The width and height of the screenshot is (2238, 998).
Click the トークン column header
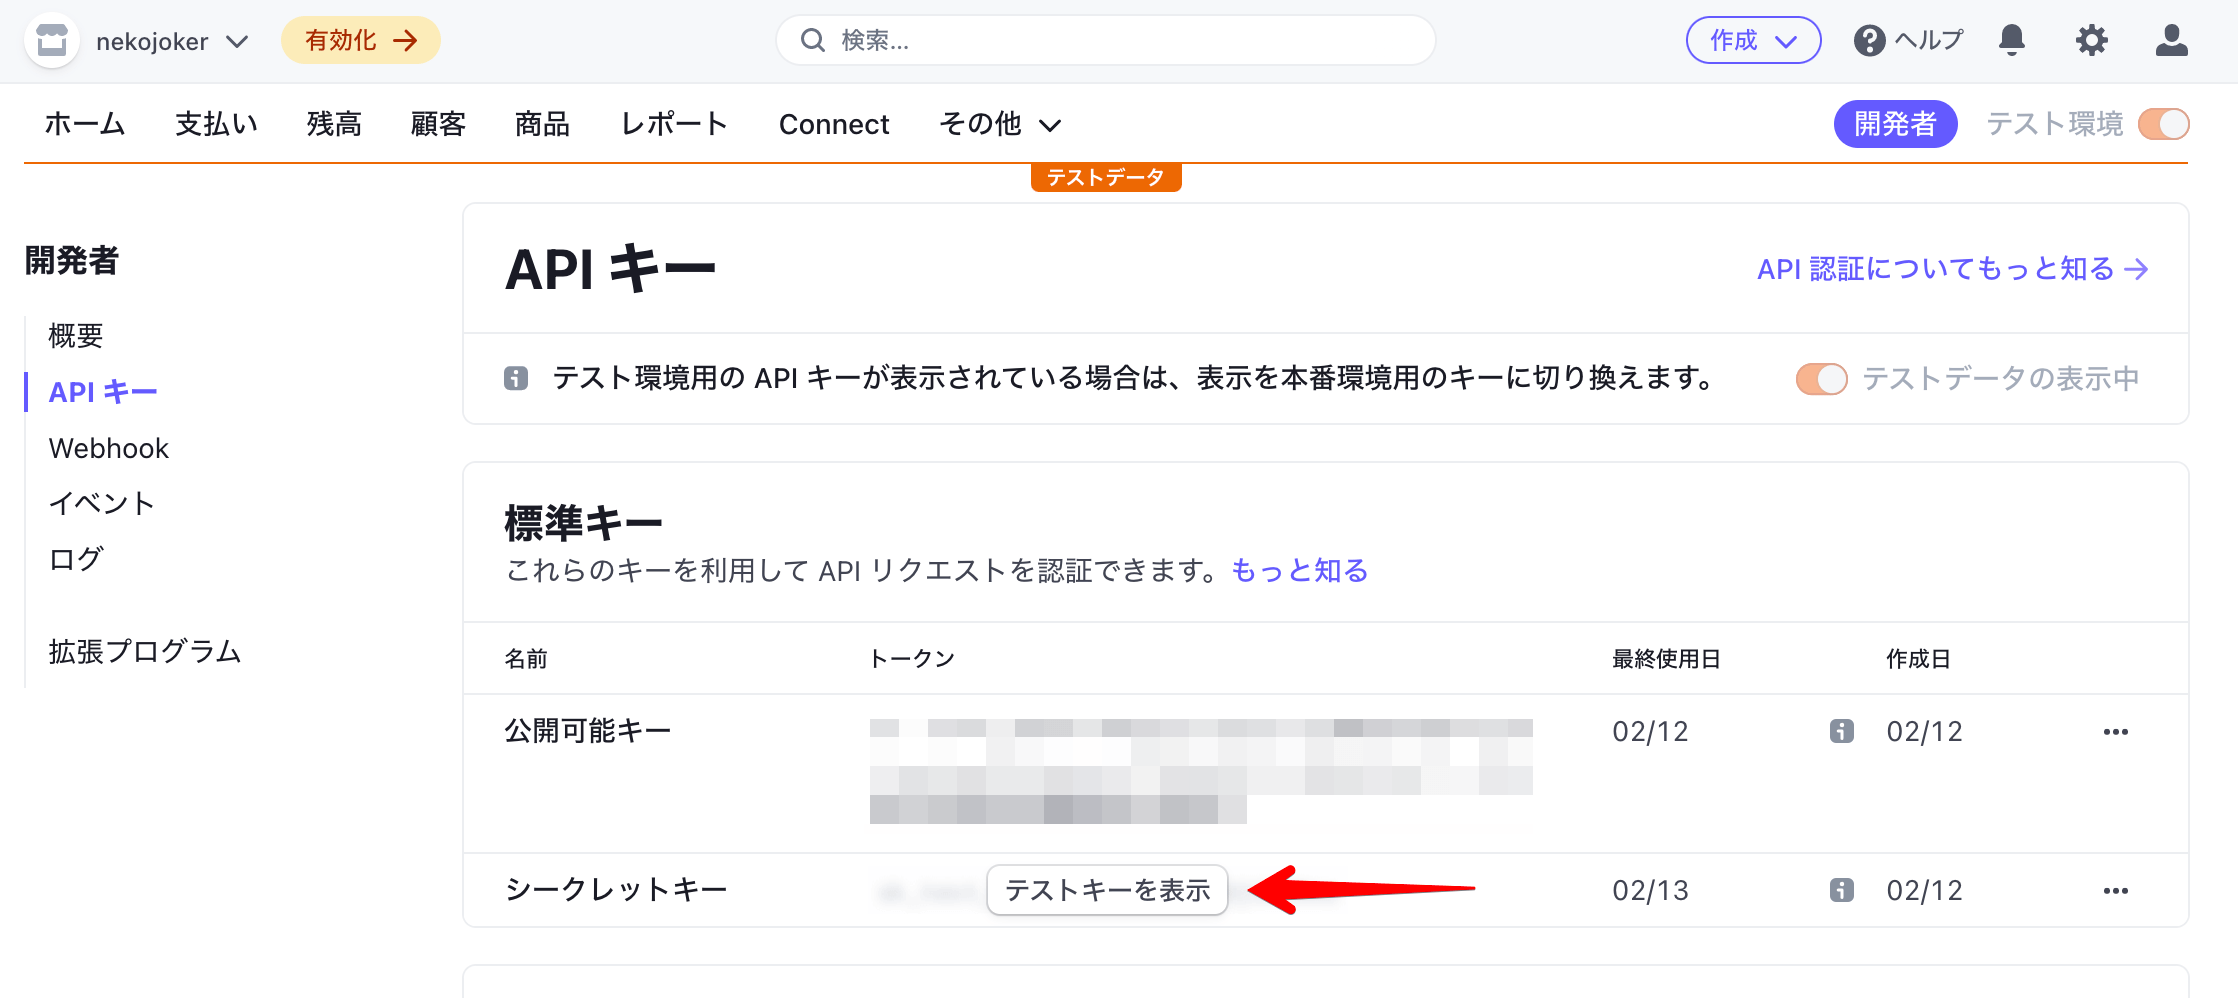(912, 659)
